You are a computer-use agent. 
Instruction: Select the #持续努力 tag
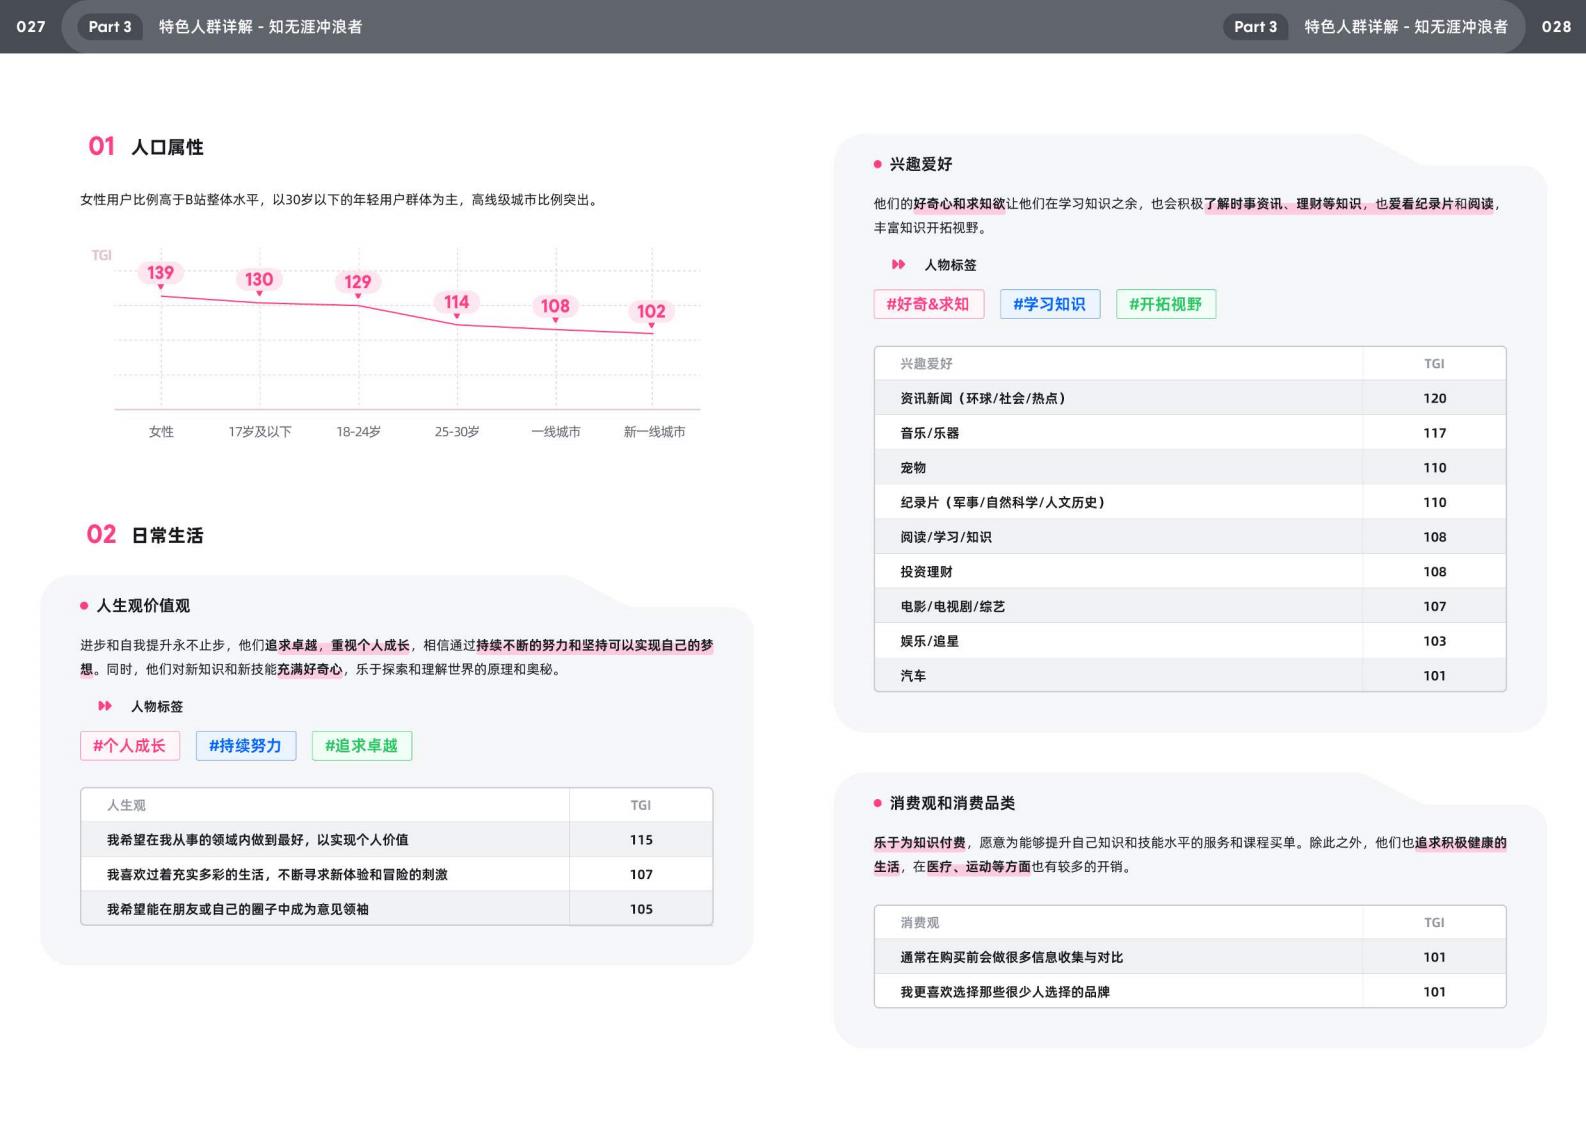pos(246,746)
